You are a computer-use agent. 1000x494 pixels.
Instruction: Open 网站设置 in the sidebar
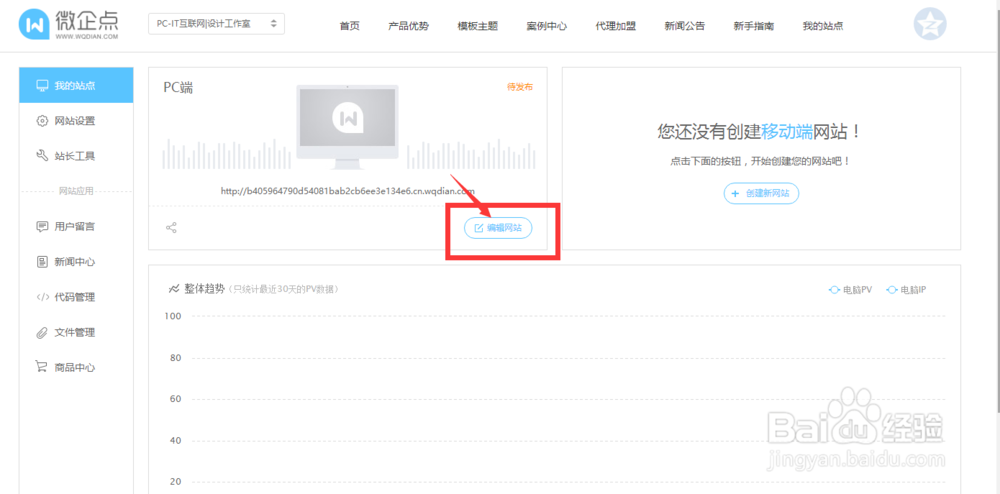pyautogui.click(x=77, y=120)
